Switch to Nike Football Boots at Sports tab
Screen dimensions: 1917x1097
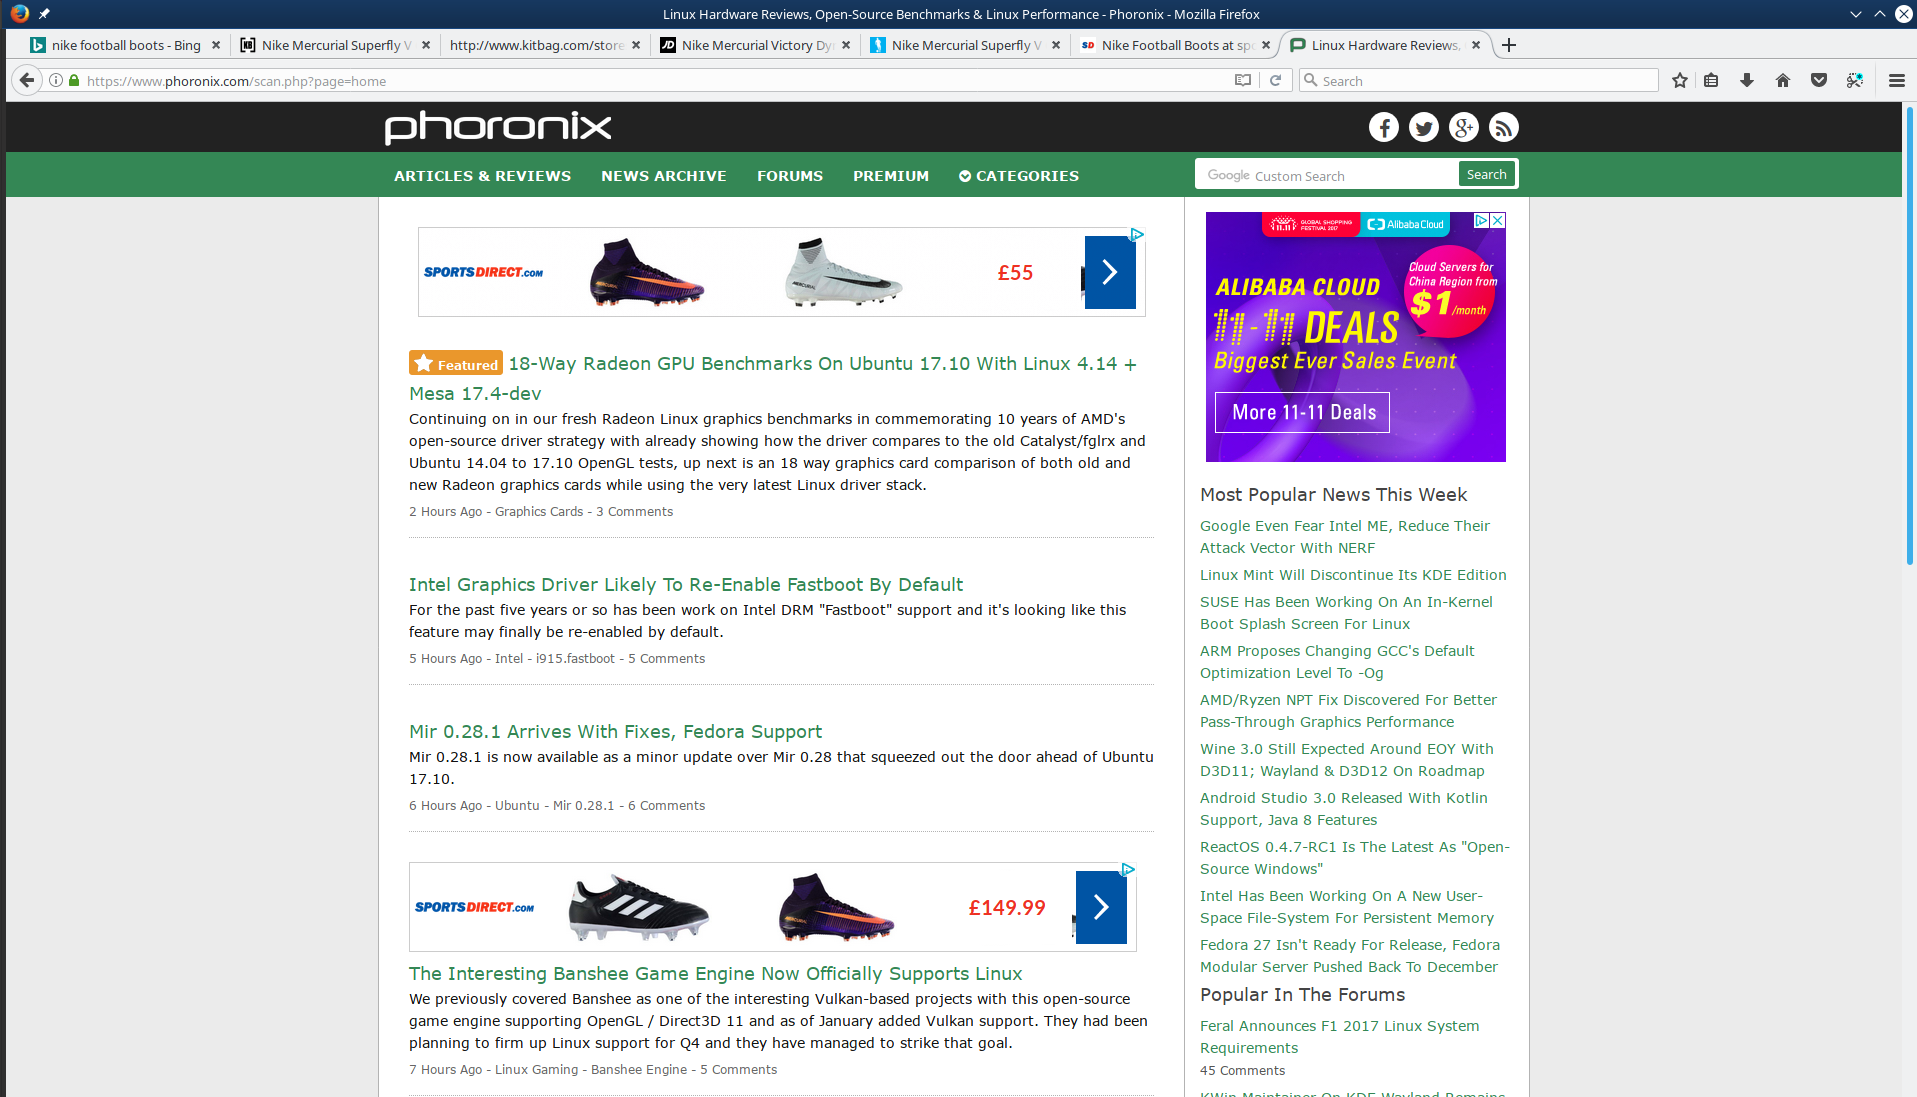[1177, 45]
